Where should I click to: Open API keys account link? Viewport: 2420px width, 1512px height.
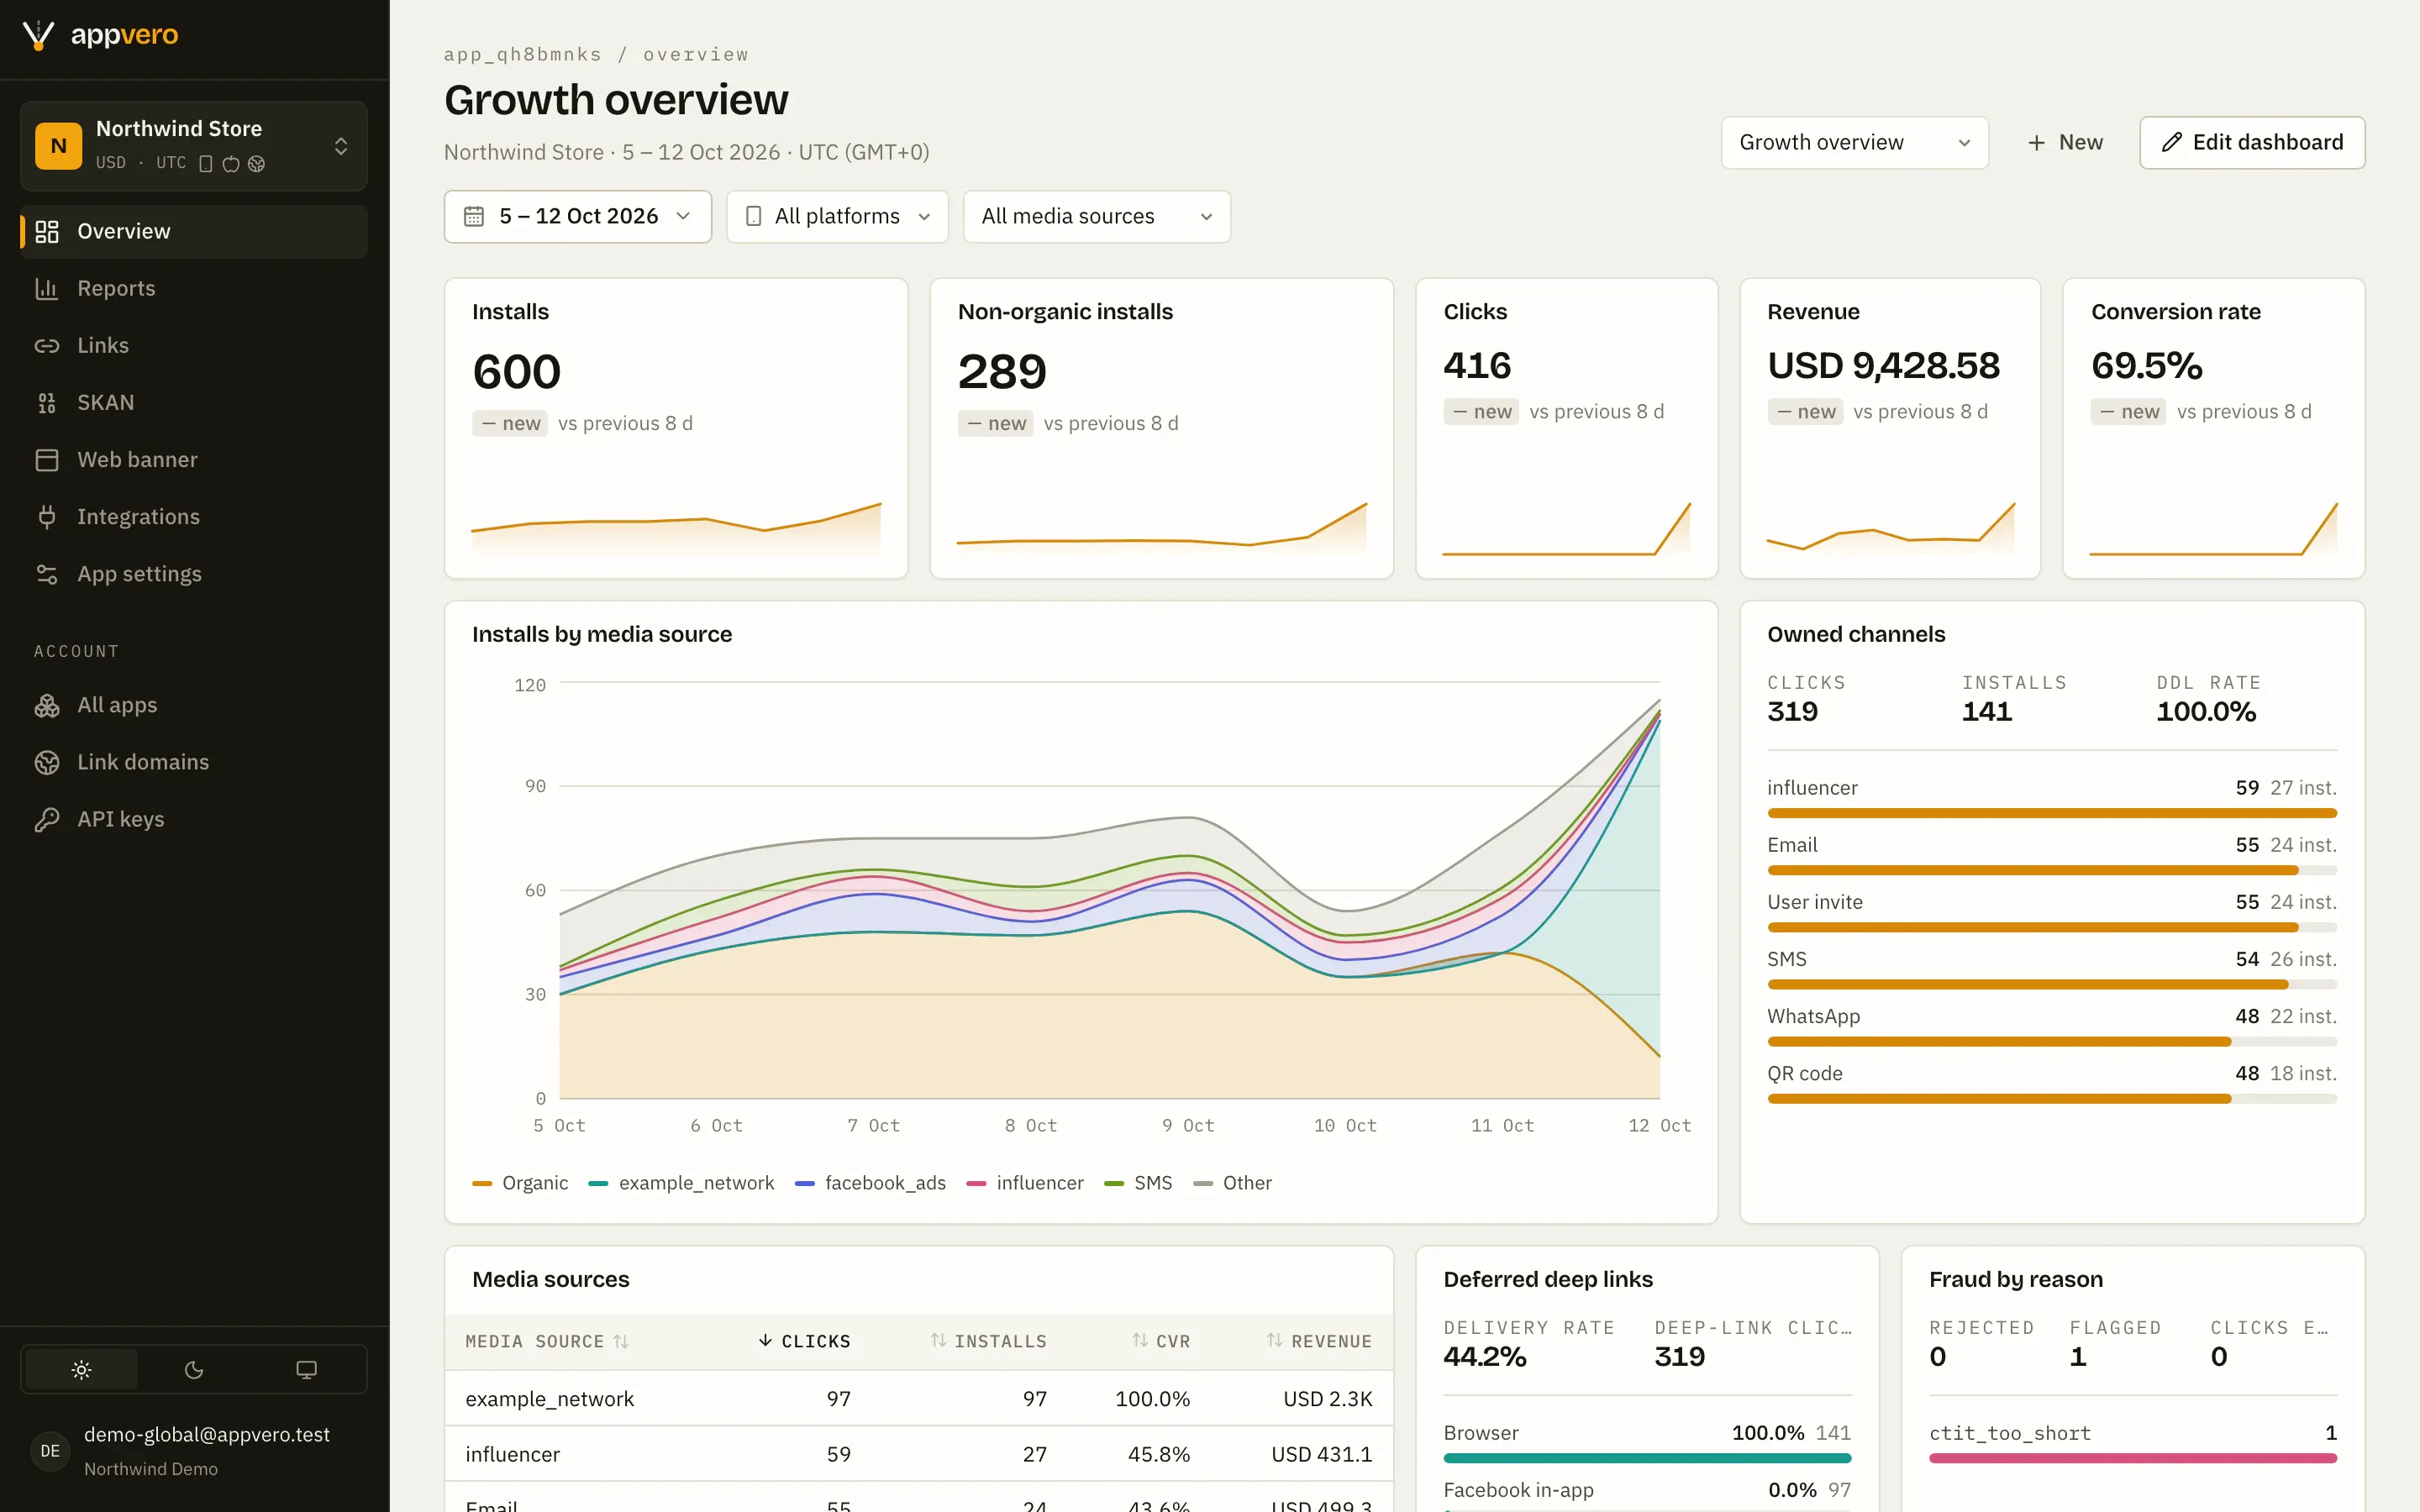point(194,819)
